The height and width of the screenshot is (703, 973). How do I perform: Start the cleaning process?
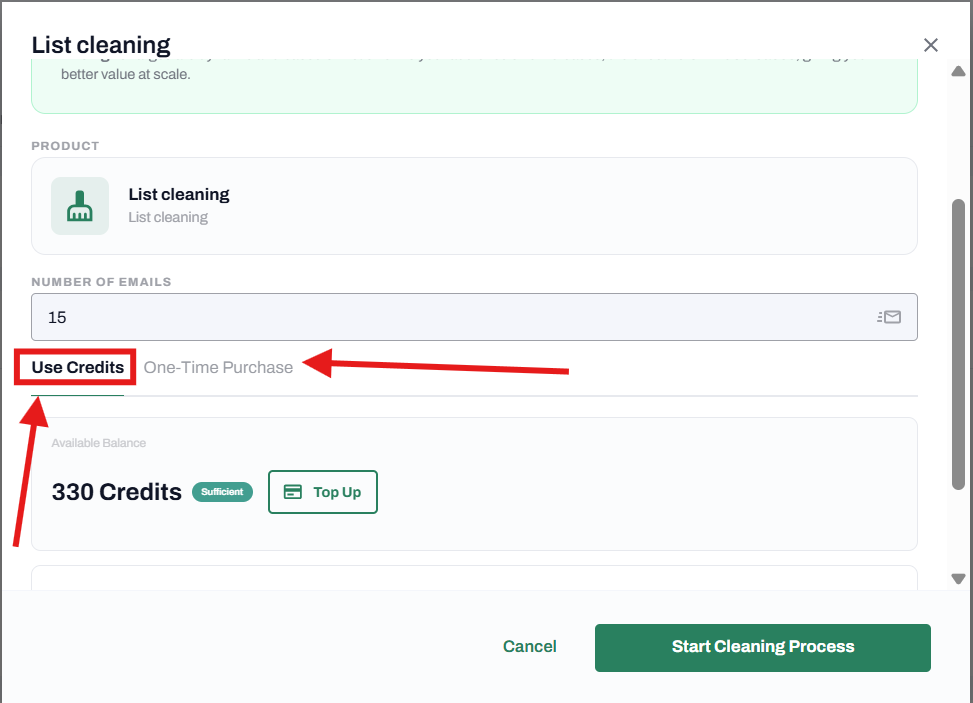tap(762, 647)
